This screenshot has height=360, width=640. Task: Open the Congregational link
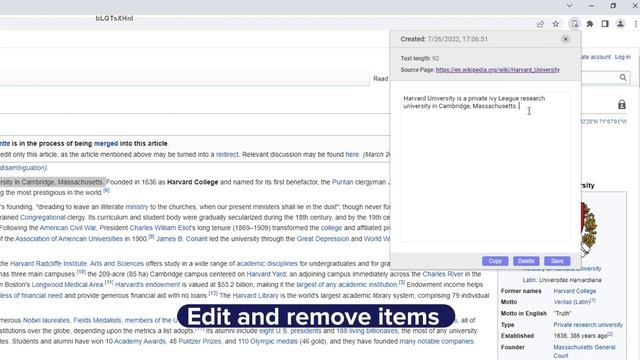pos(43,218)
